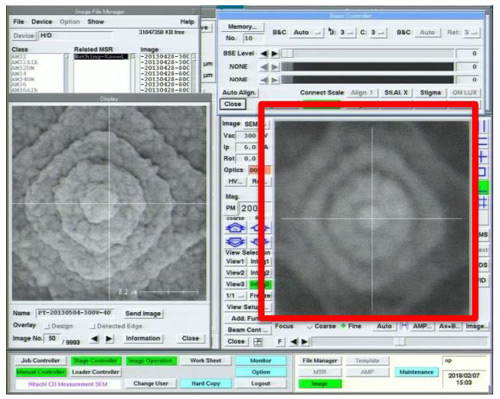Click the Hard Copy button
The height and width of the screenshot is (399, 500).
206,383
